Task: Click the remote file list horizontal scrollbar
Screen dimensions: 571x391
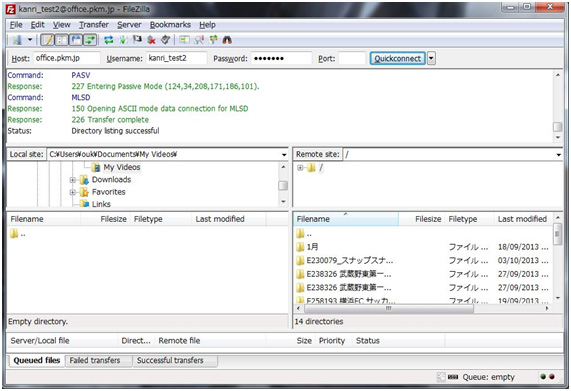Action: (x=388, y=308)
